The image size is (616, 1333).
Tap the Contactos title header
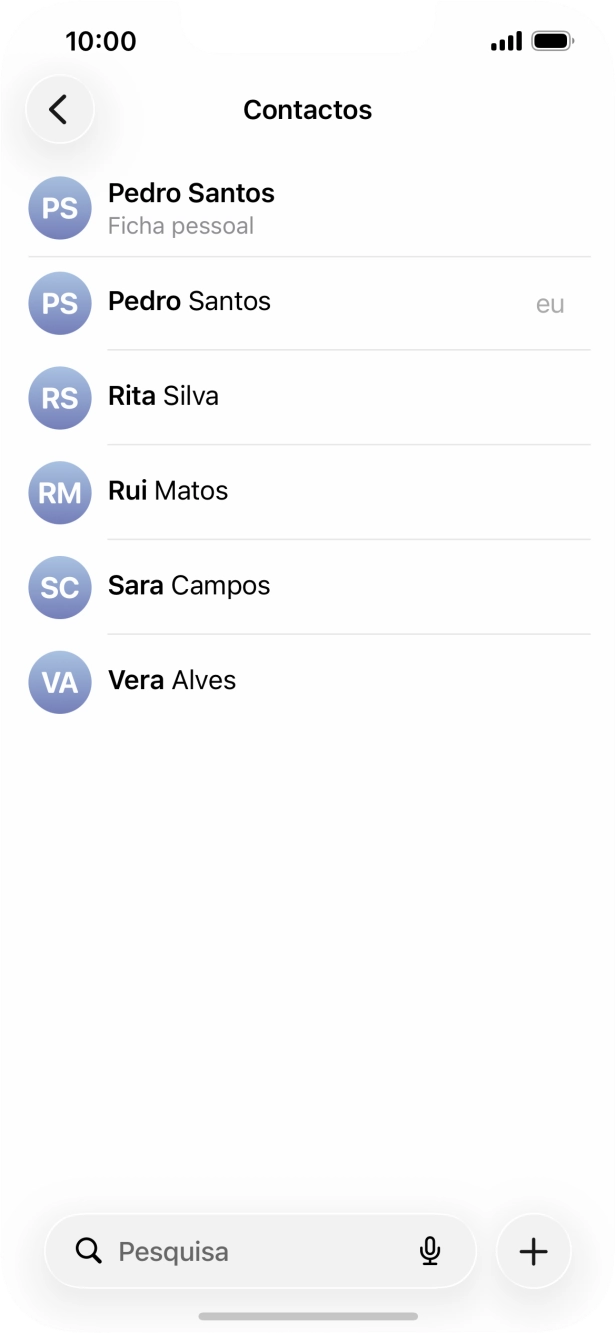click(307, 109)
